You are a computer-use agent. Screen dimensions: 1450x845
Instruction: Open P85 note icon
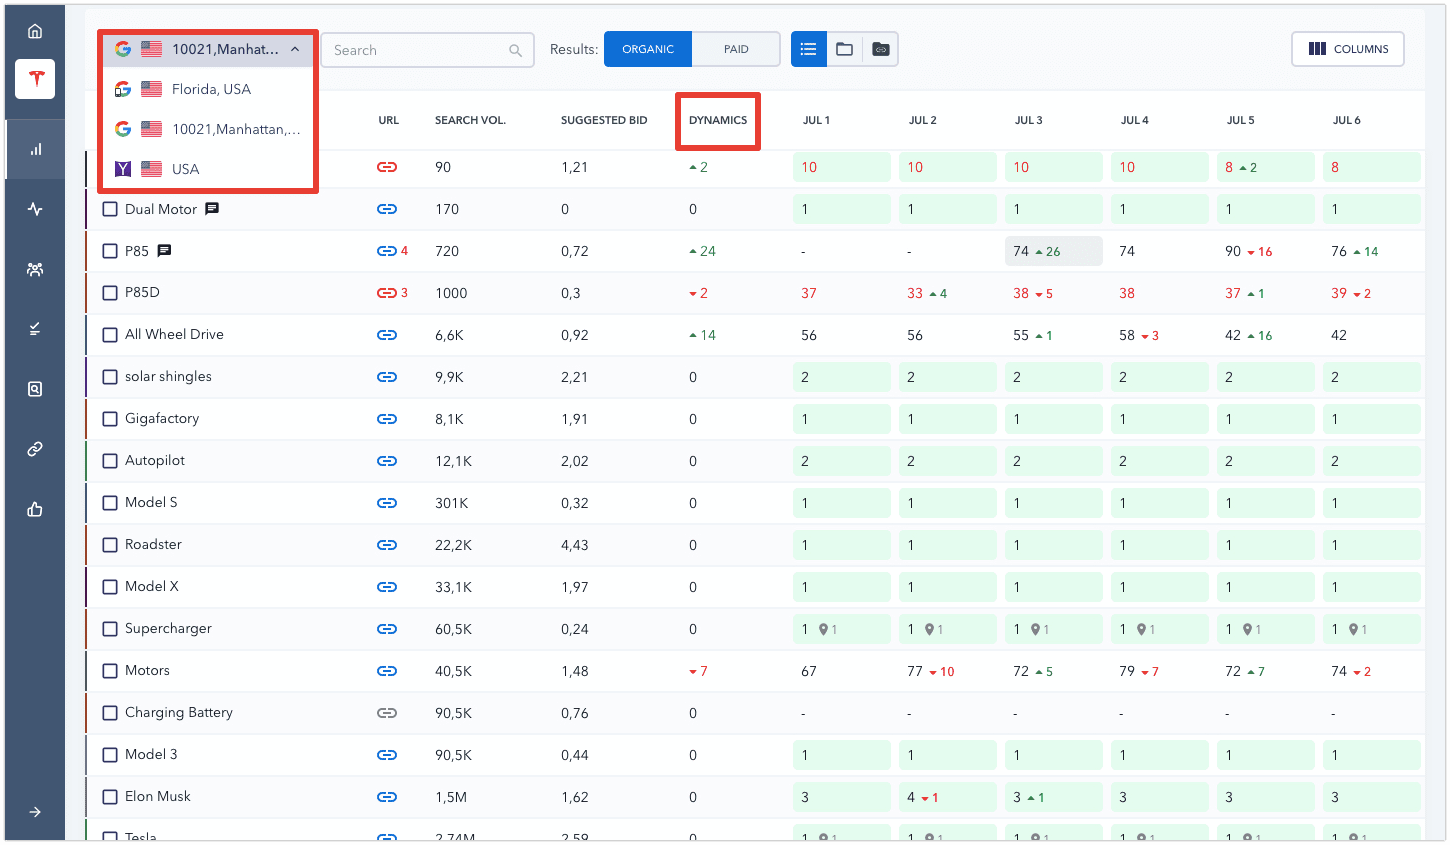click(165, 251)
